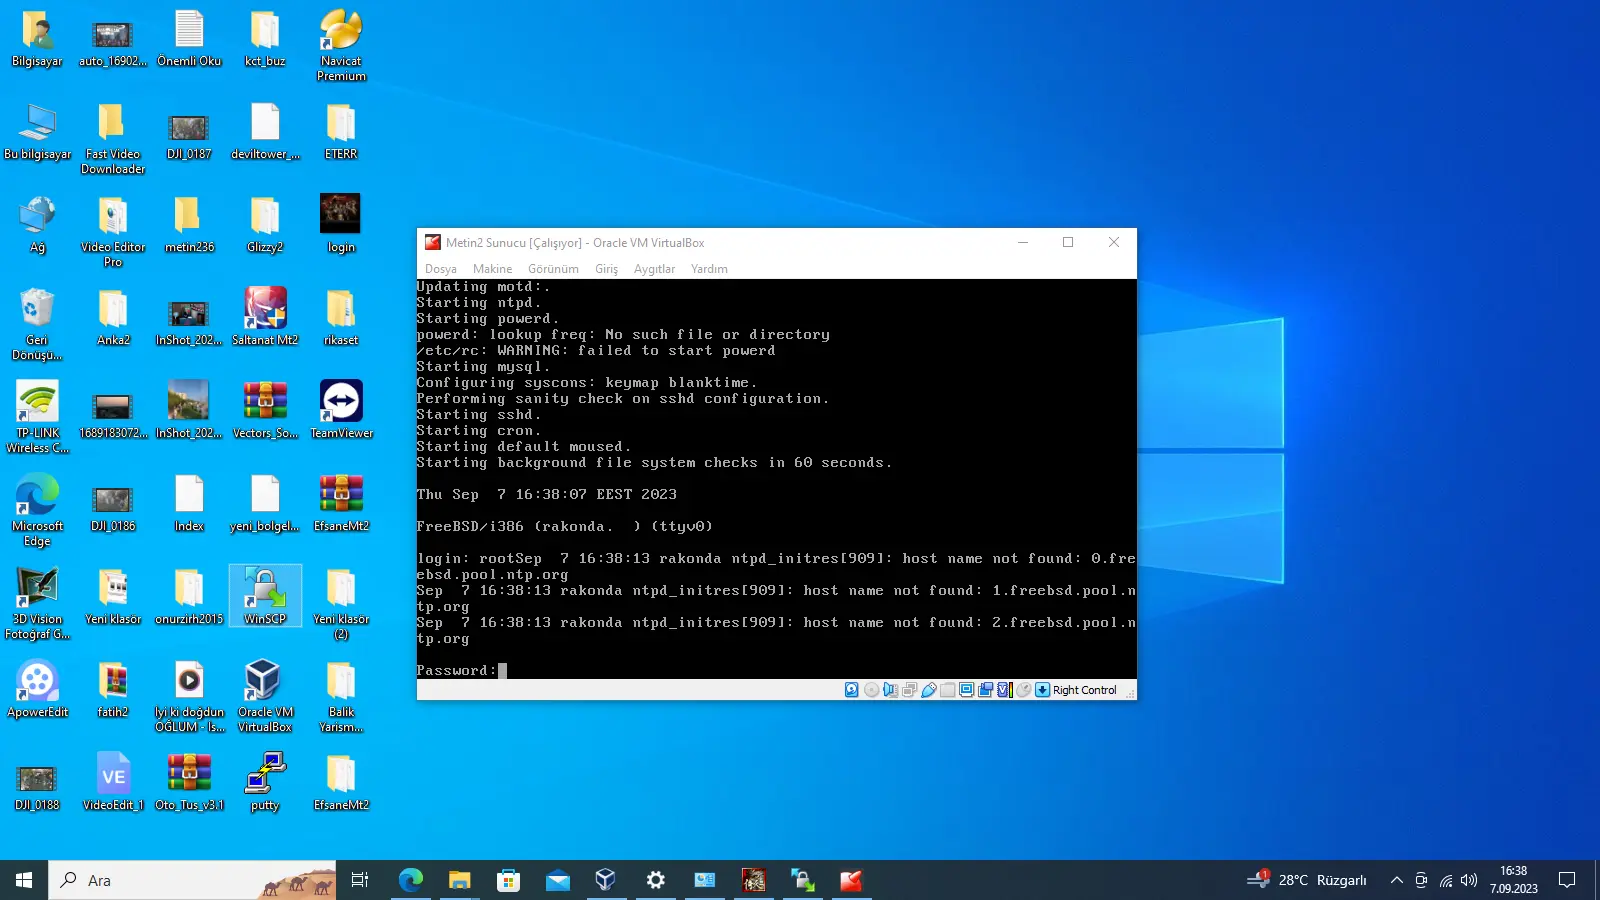Image resolution: width=1600 pixels, height=900 pixels.
Task: Select the Oracle VM VirtualBox desktop icon
Action: pyautogui.click(x=265, y=696)
